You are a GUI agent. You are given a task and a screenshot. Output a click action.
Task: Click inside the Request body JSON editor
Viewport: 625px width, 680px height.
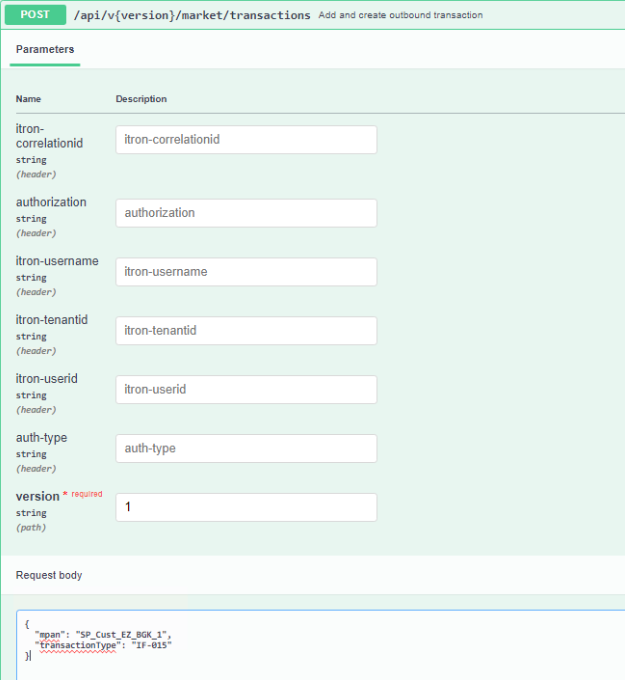tap(321, 644)
